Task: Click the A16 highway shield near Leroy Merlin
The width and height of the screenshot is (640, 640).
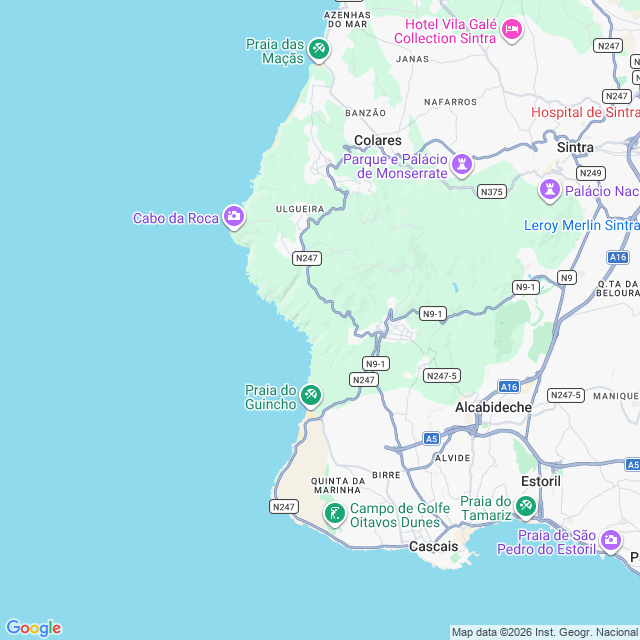Action: 618,257
